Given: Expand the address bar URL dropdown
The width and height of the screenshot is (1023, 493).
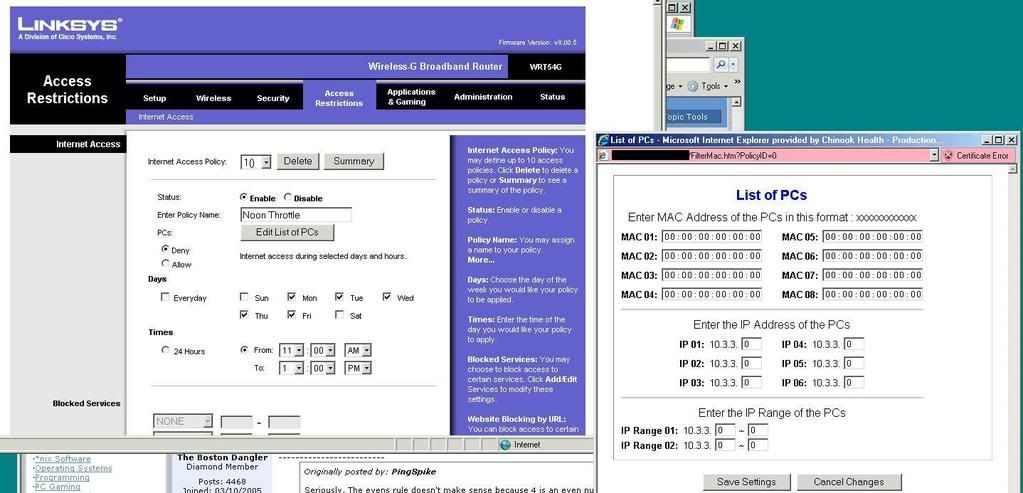Looking at the screenshot, I should click(x=934, y=156).
